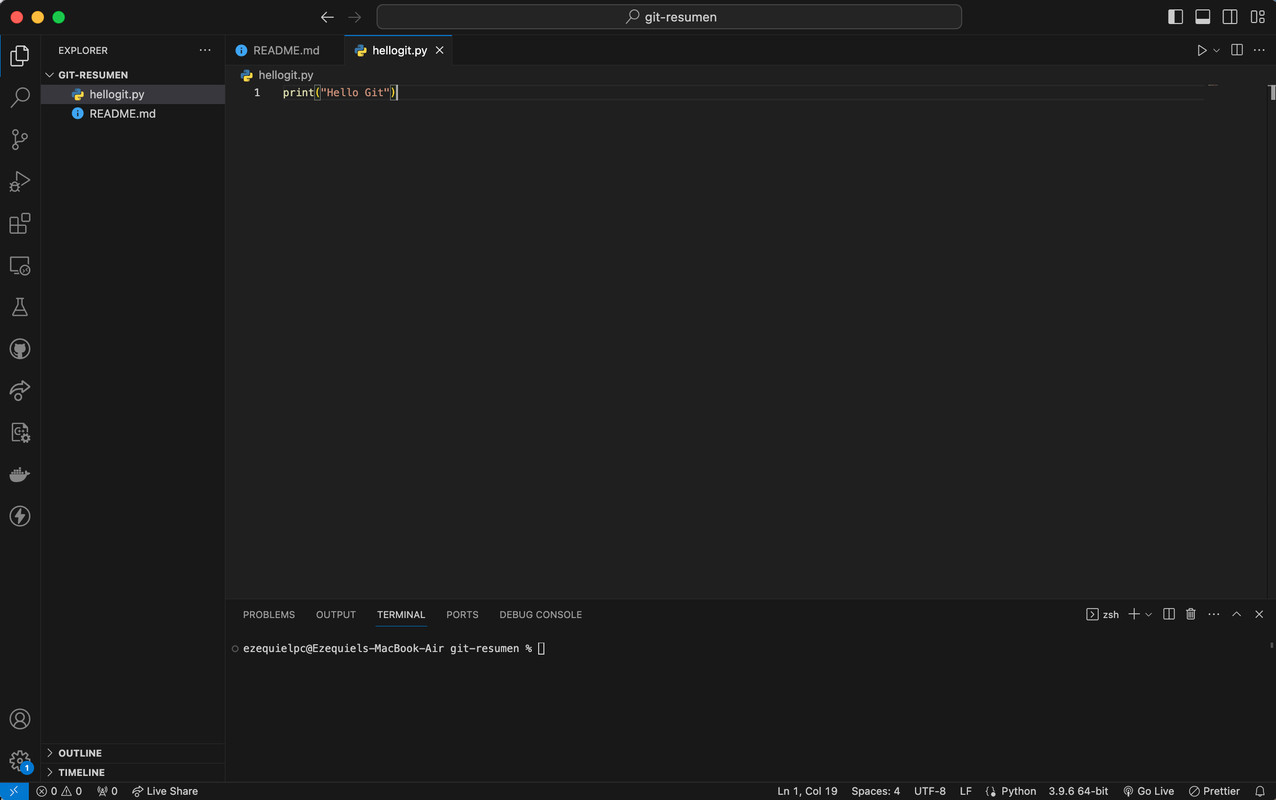Select the TERMINAL panel tab
The height and width of the screenshot is (800, 1276).
click(401, 615)
